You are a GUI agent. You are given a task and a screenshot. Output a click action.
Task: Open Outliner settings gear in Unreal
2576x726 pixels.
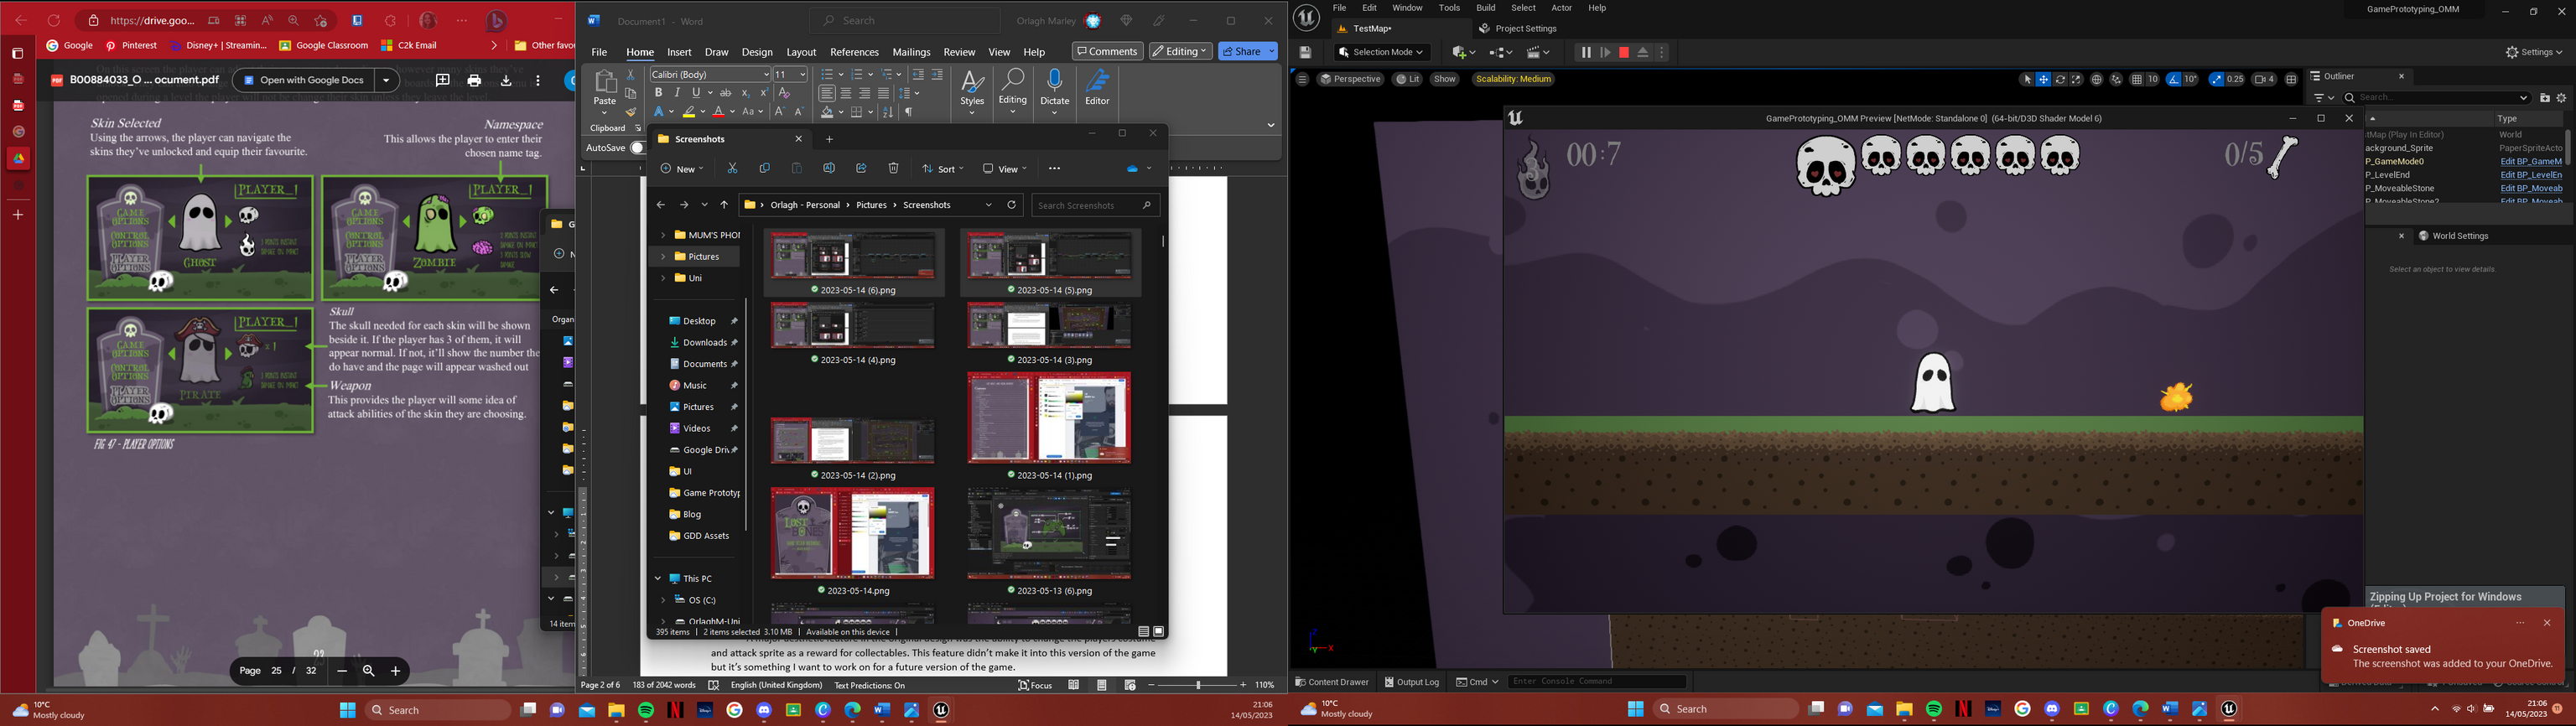click(2562, 98)
